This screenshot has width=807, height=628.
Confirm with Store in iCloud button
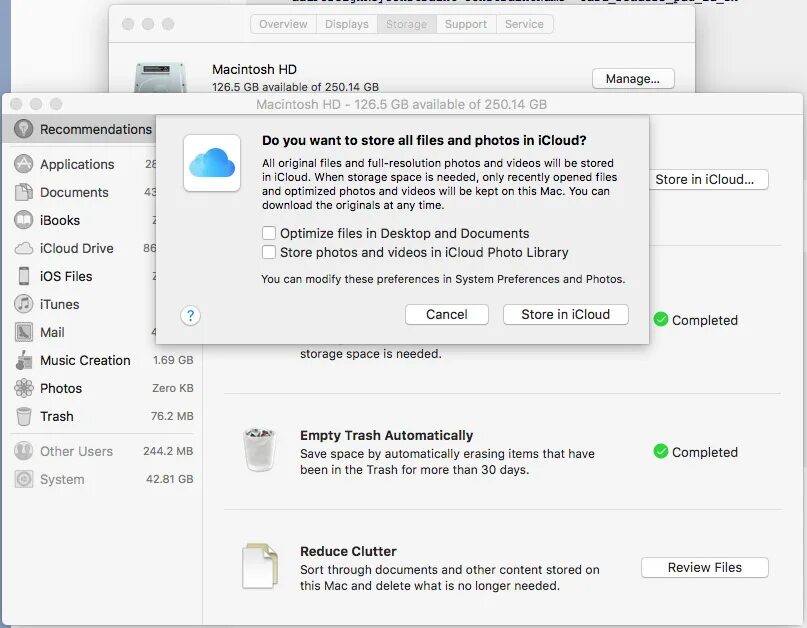565,315
